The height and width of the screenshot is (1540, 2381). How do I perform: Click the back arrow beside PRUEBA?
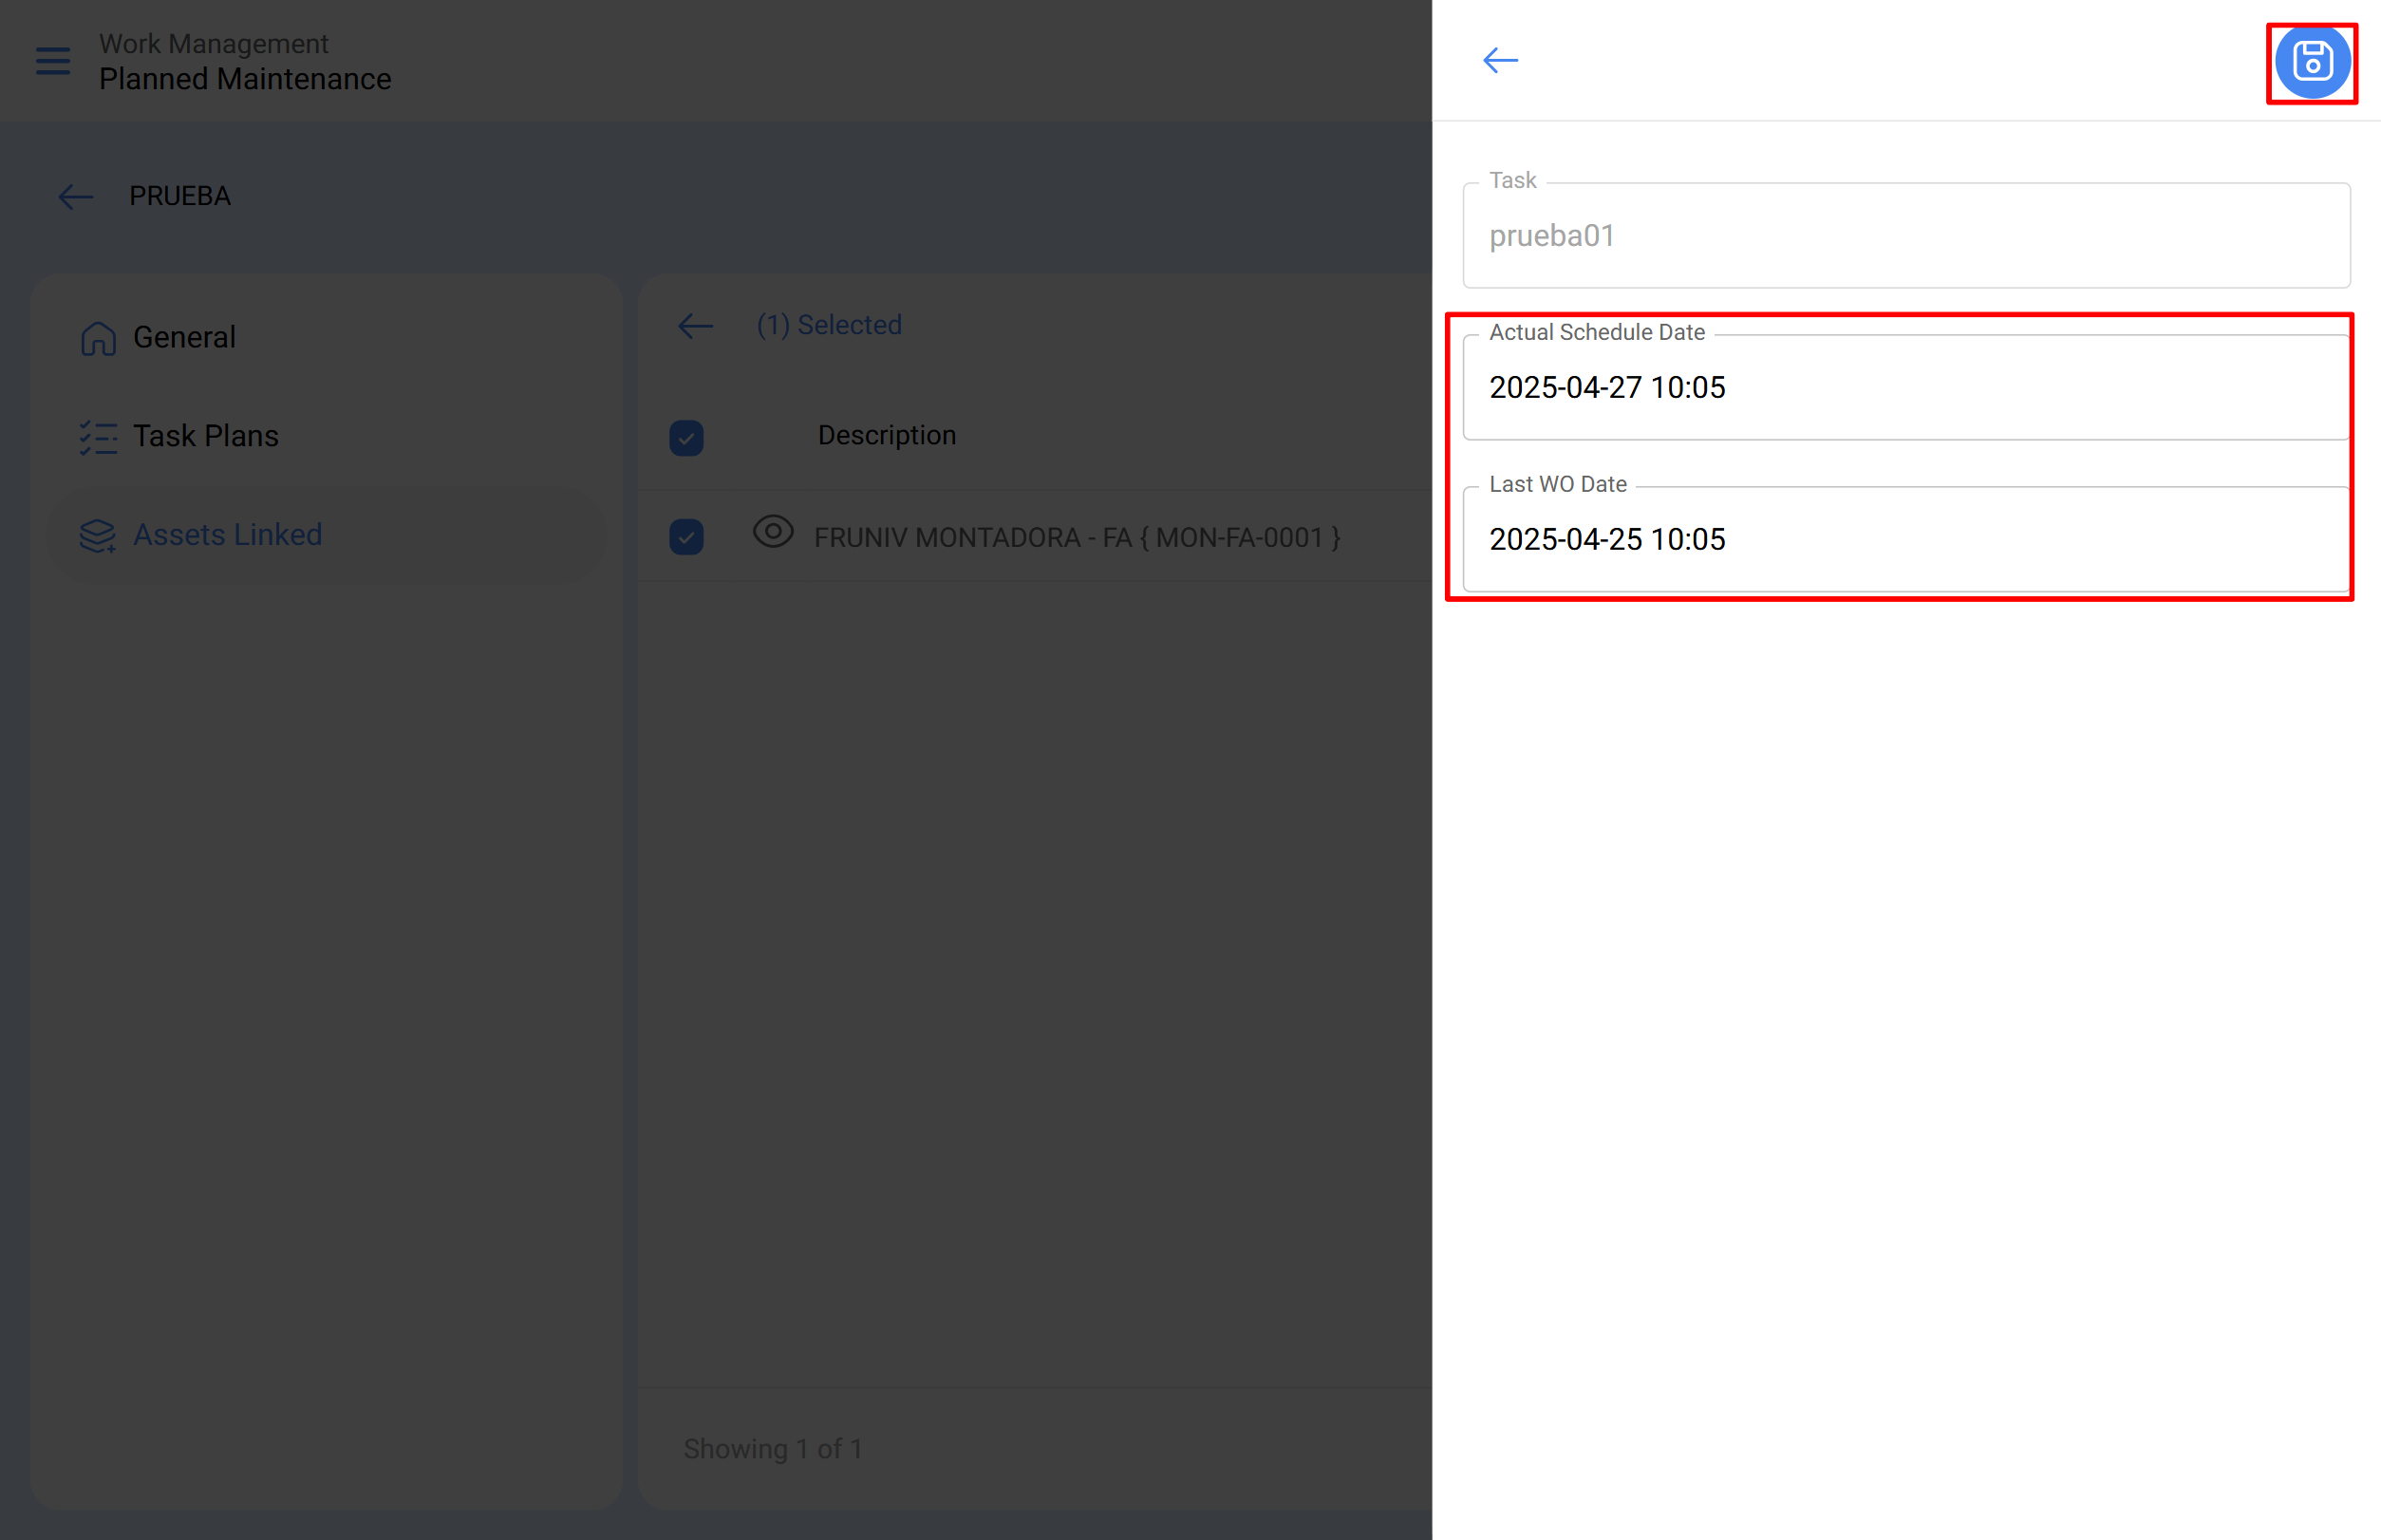coord(76,196)
